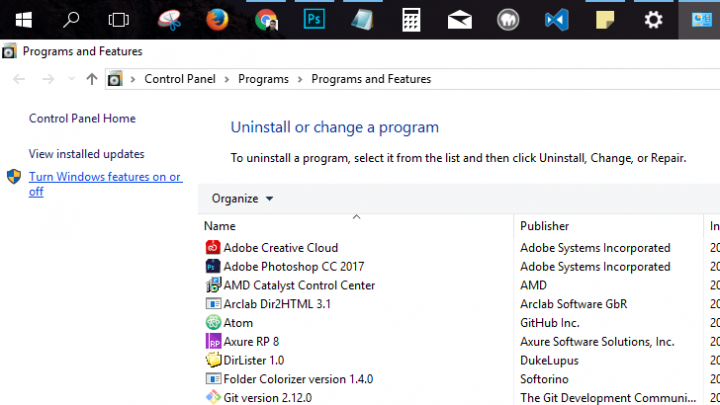720x405 pixels.
Task: Select Arclab Dir2HTML 3.1 entry
Action: (277, 304)
